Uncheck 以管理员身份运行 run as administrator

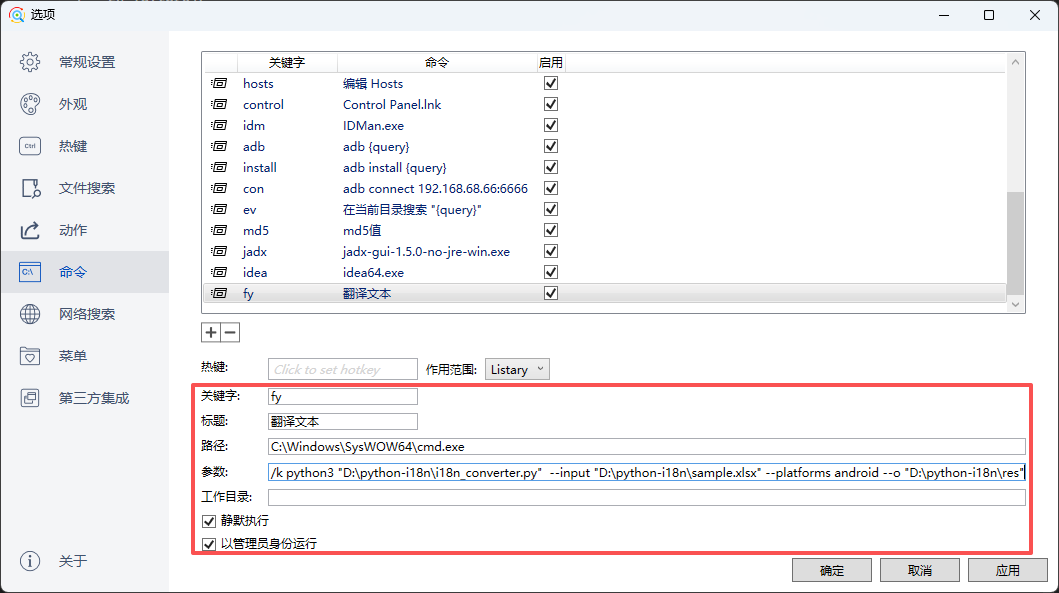(x=209, y=544)
